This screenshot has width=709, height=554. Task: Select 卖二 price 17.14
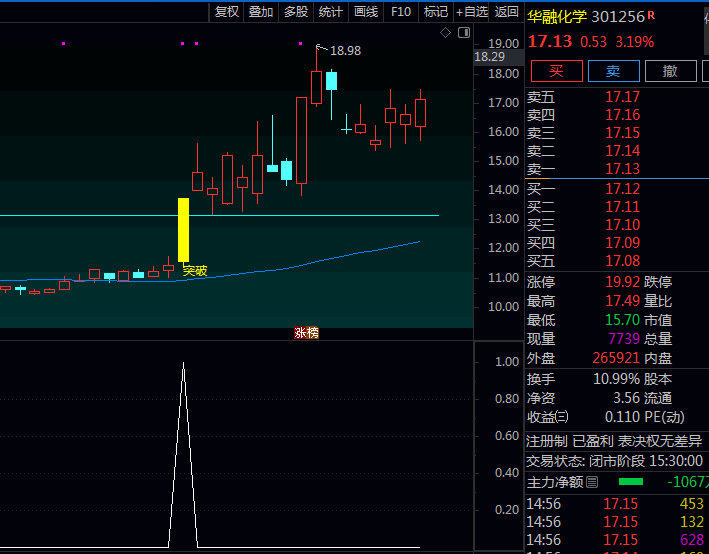click(x=623, y=151)
